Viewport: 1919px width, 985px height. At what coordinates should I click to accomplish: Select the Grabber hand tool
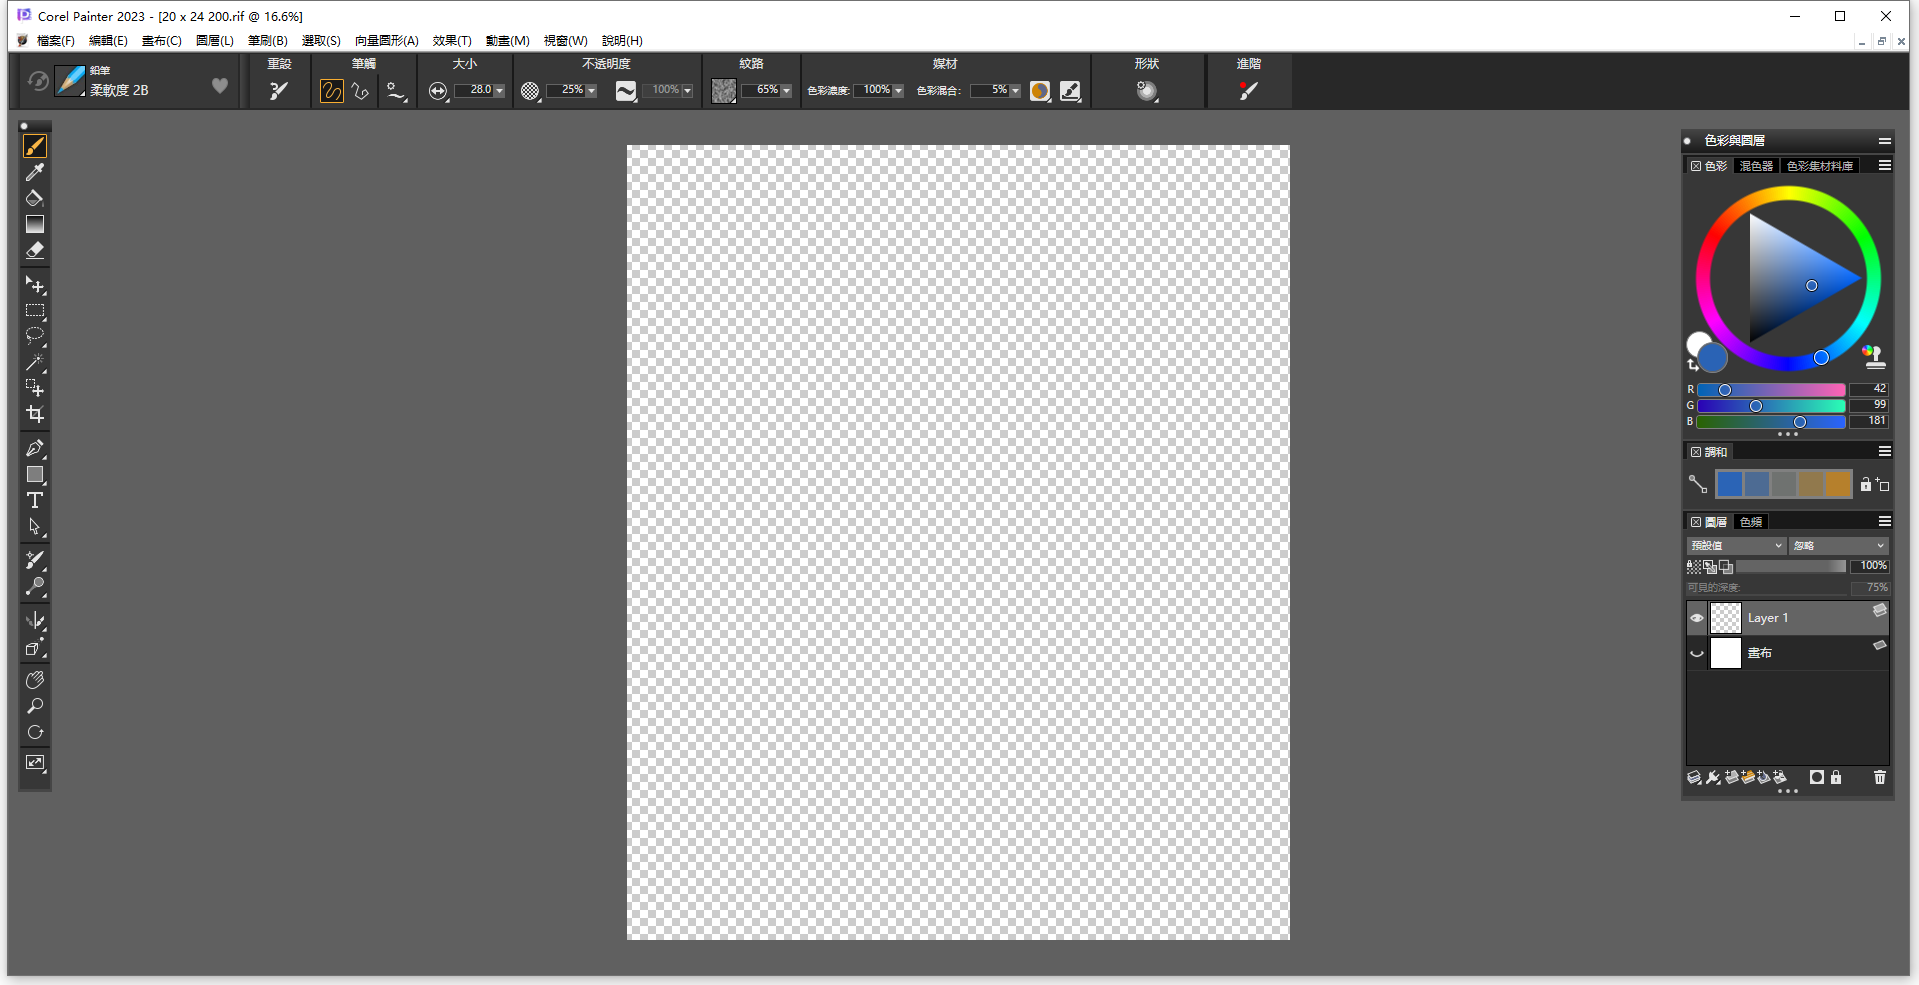pyautogui.click(x=35, y=680)
